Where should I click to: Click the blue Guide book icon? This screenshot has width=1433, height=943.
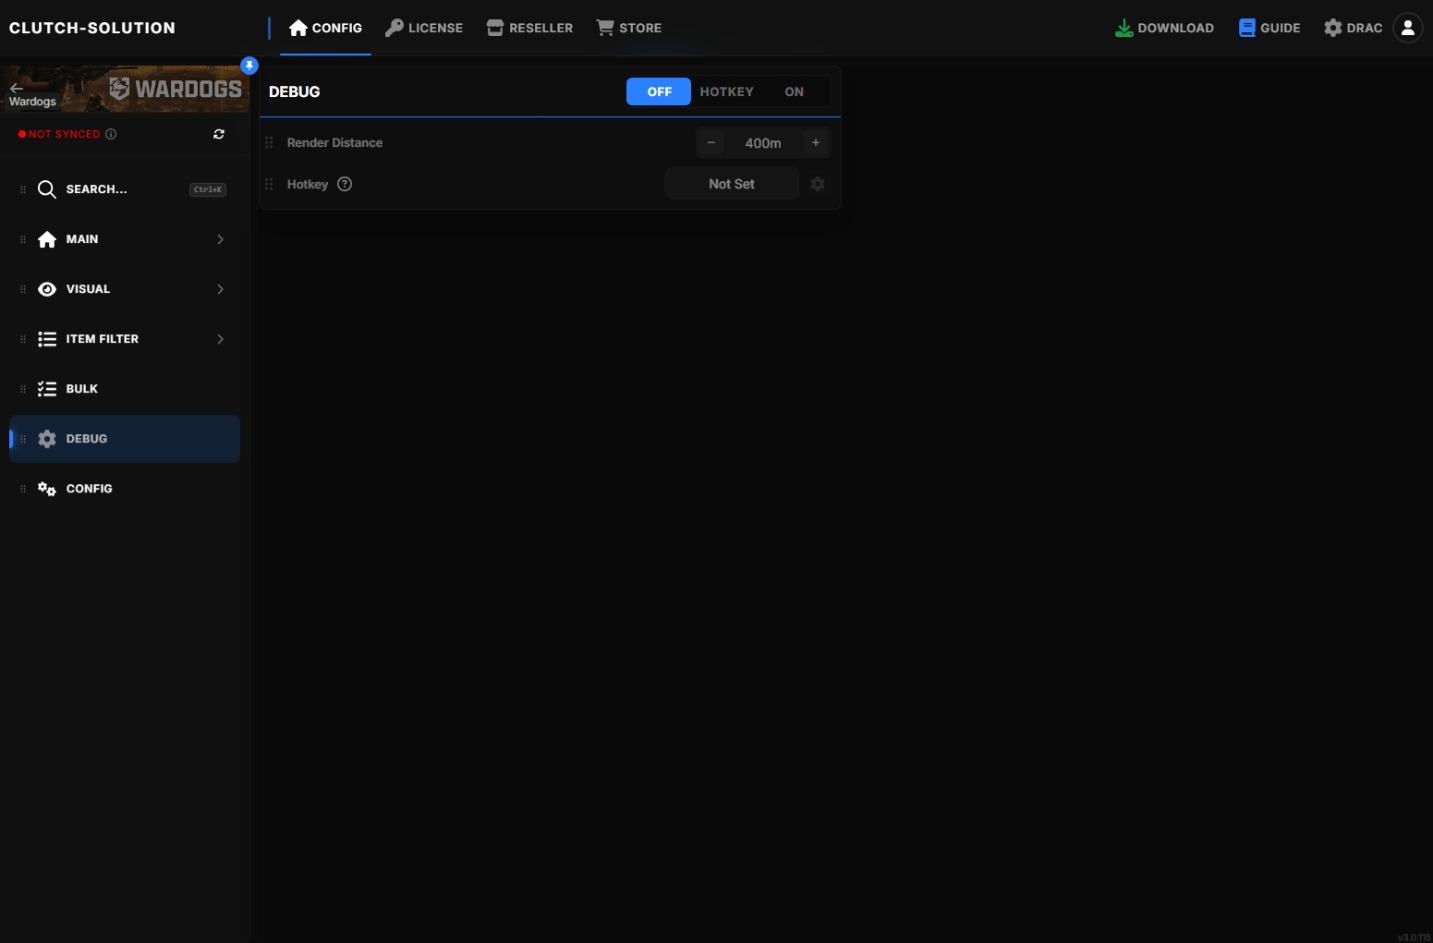(x=1247, y=28)
